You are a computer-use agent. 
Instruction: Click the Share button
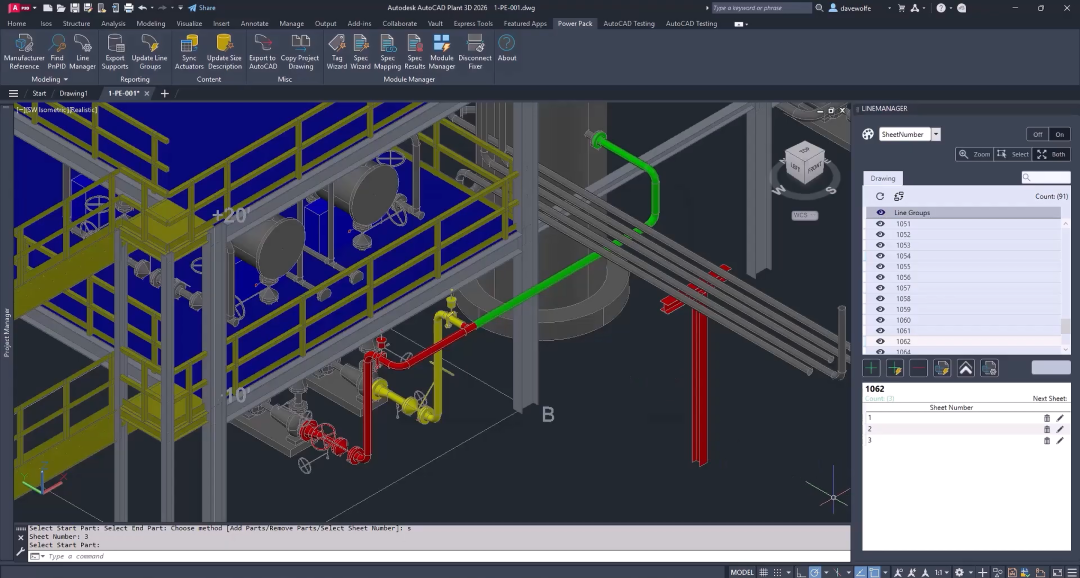pos(202,8)
